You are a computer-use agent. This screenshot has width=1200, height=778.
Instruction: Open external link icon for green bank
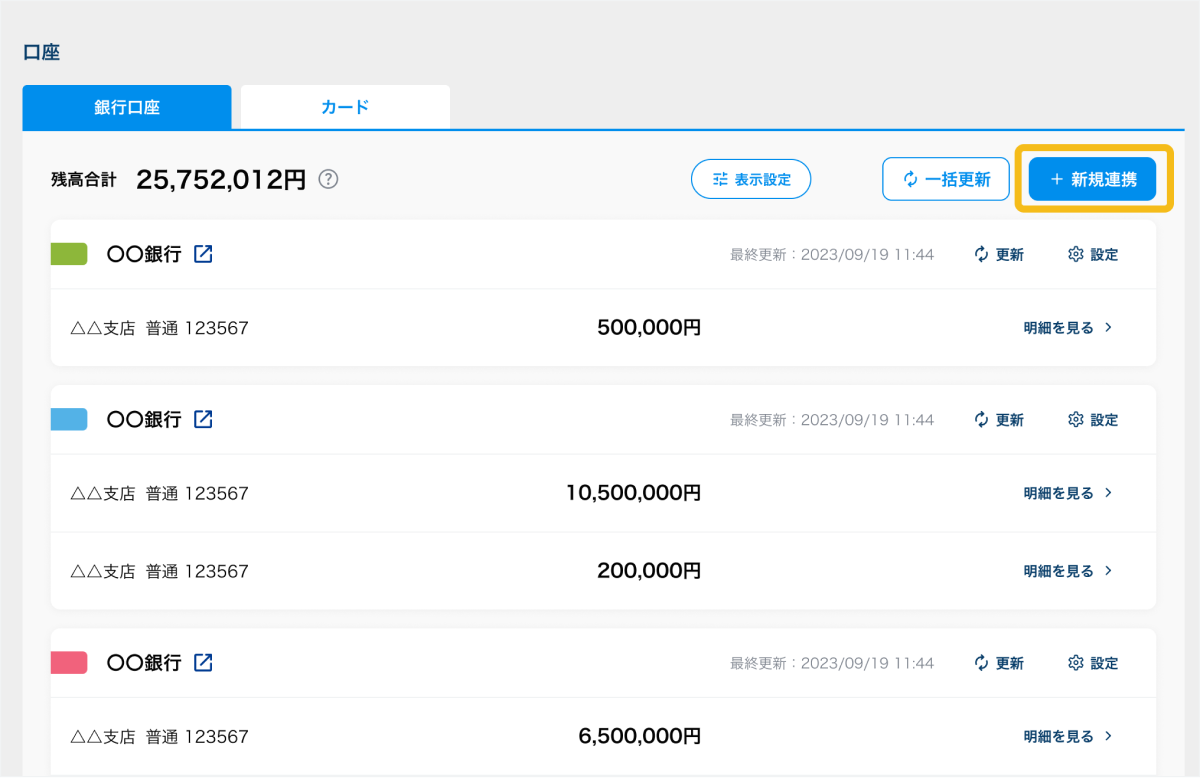pyautogui.click(x=203, y=254)
